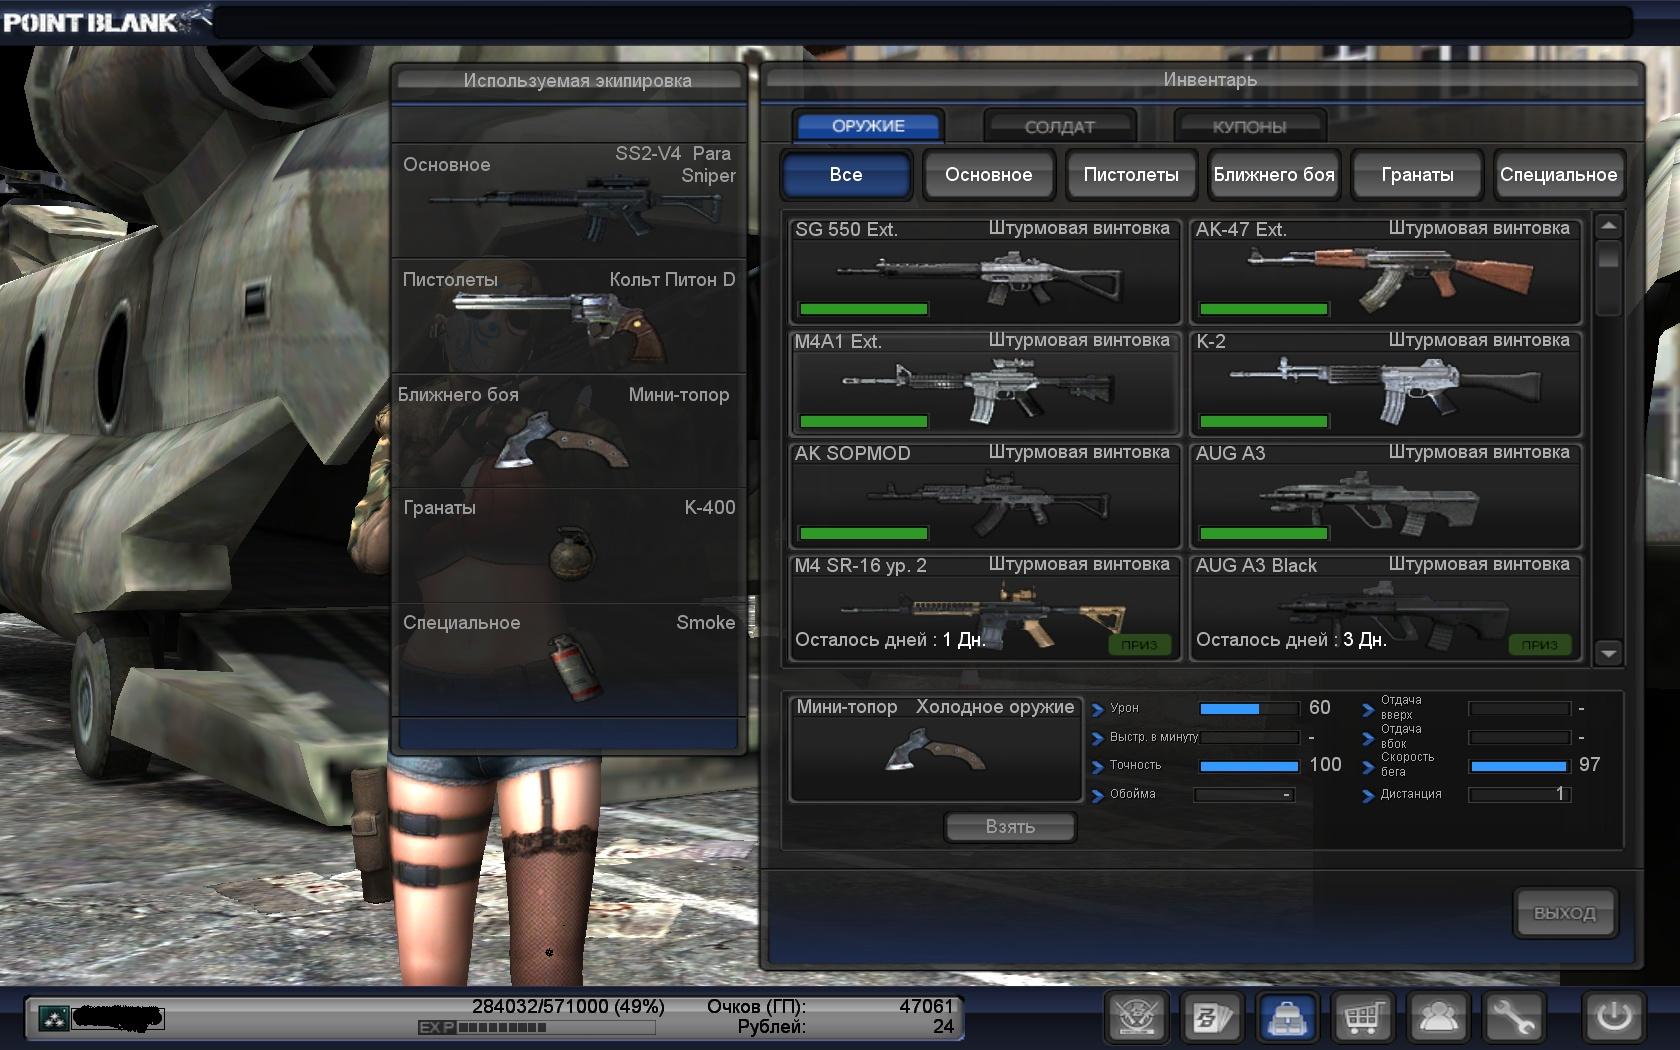Open the shop cart icon

point(1362,1018)
